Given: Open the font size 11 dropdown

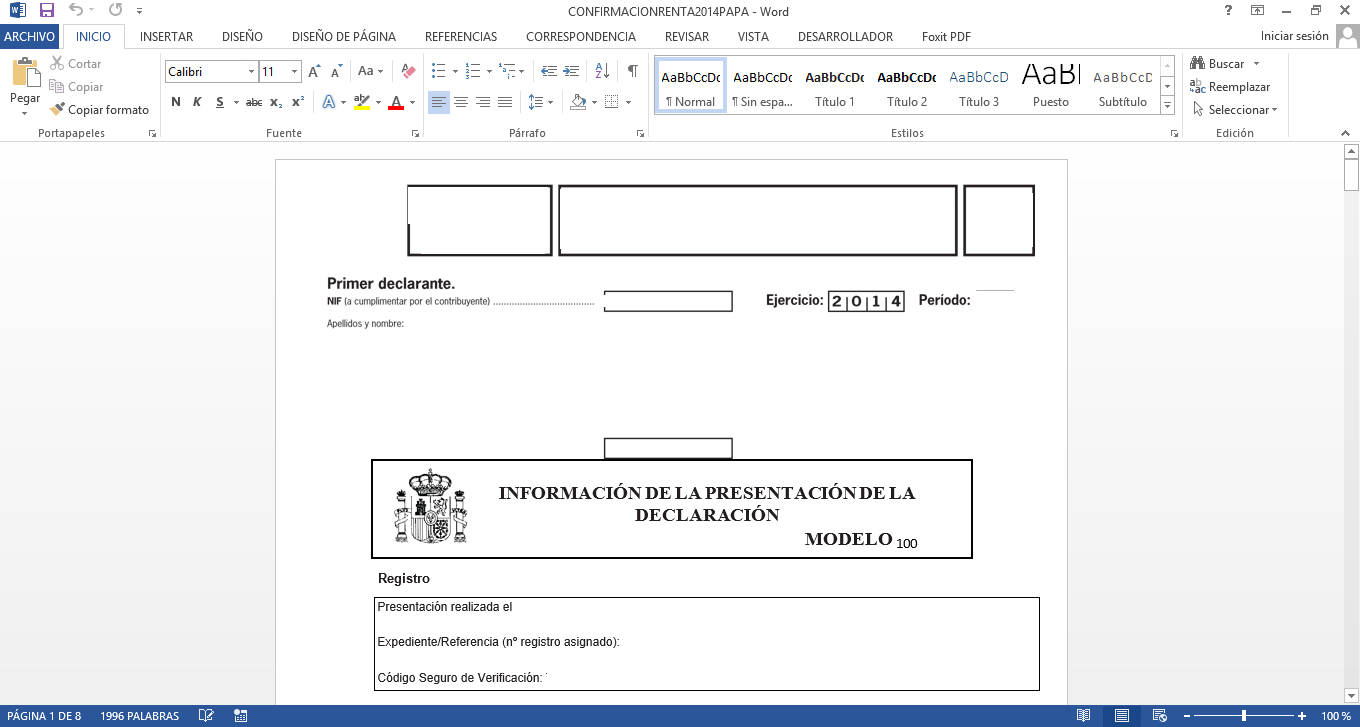Looking at the screenshot, I should point(294,72).
